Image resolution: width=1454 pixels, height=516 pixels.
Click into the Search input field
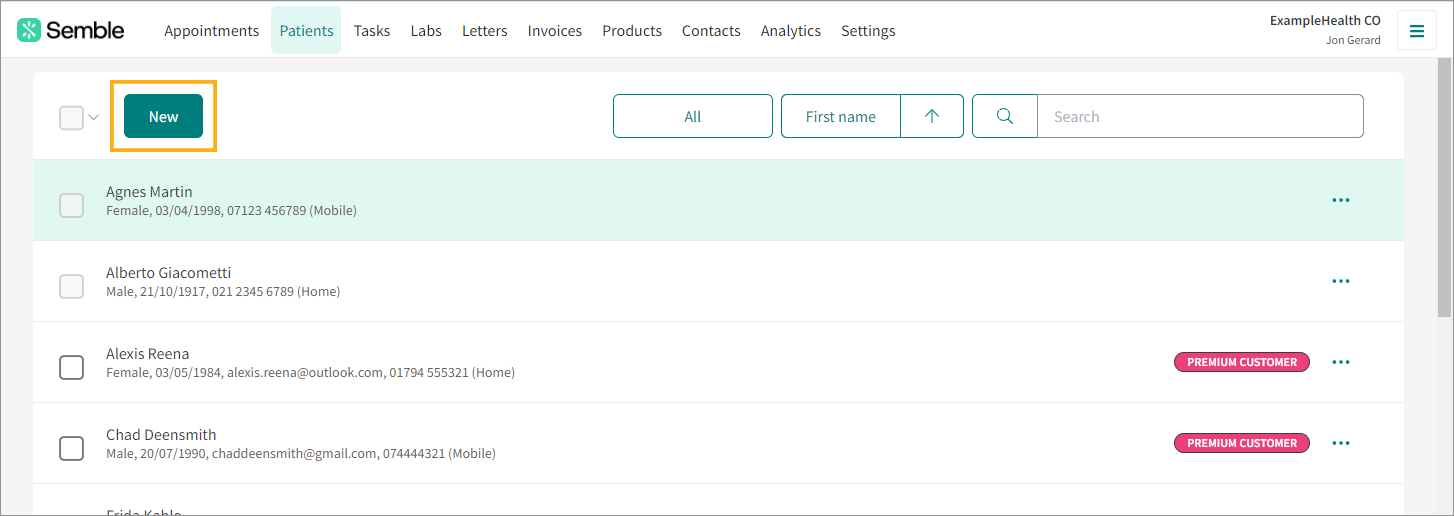tap(1200, 116)
